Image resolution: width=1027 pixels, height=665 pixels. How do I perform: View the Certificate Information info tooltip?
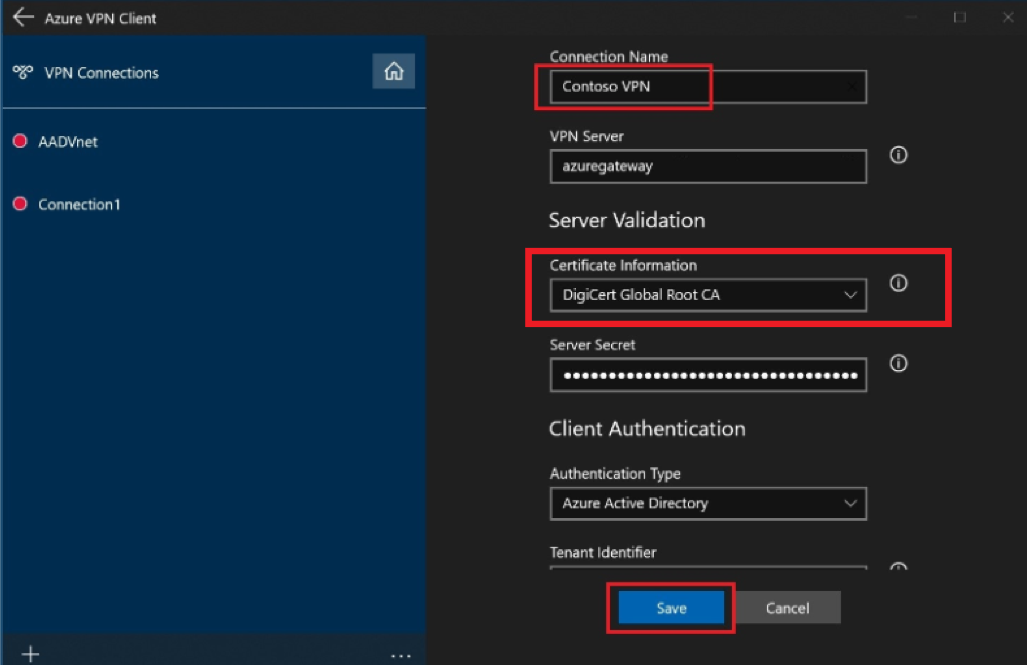897,283
